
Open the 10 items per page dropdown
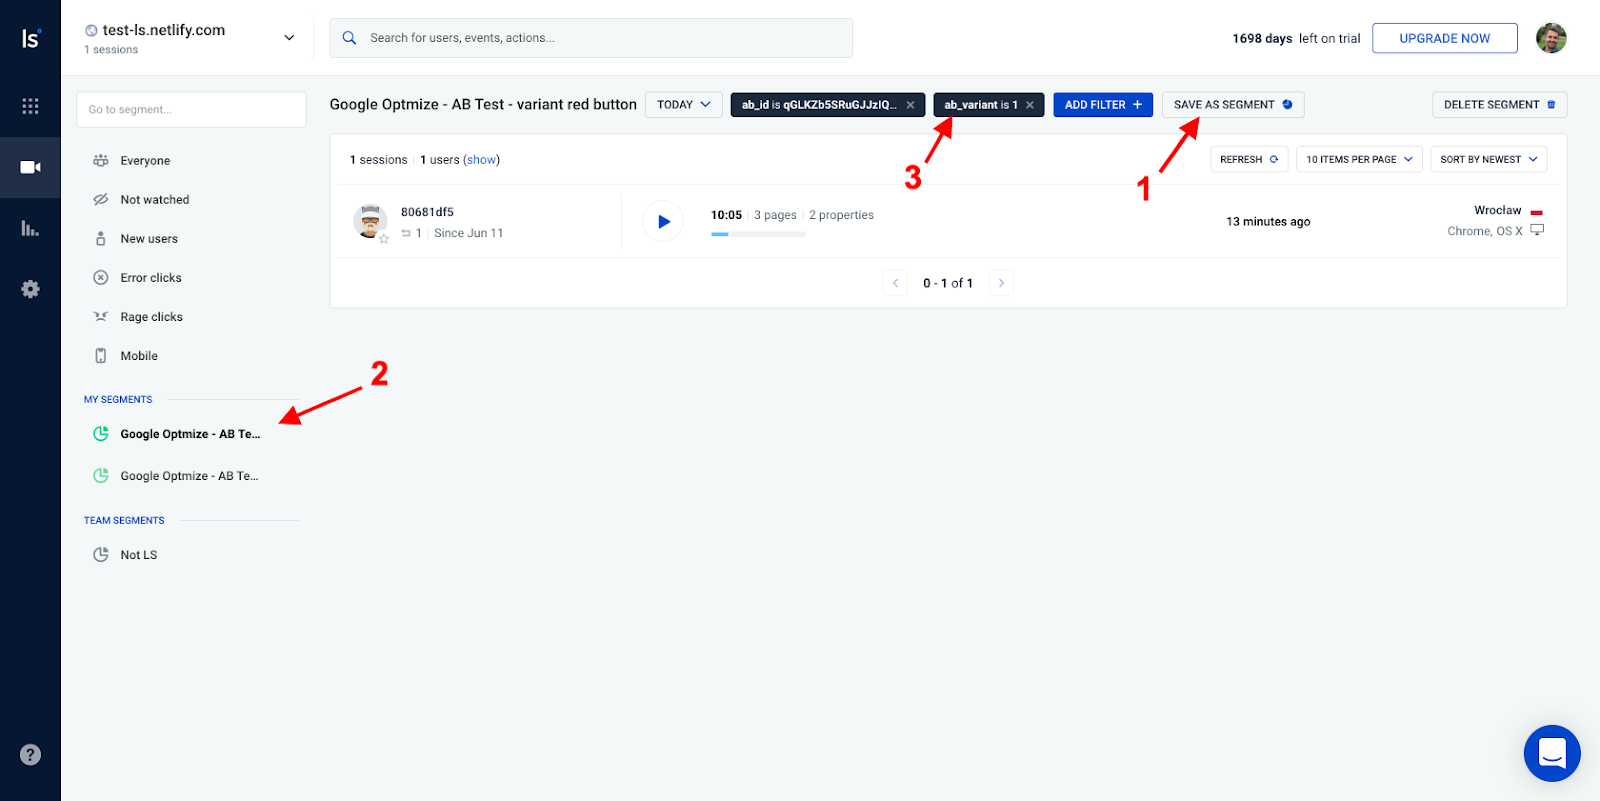tap(1358, 160)
